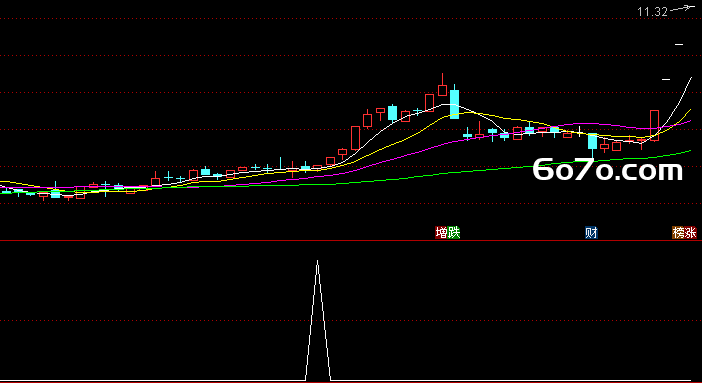Select the peak of the indicator spike

(x=317, y=262)
